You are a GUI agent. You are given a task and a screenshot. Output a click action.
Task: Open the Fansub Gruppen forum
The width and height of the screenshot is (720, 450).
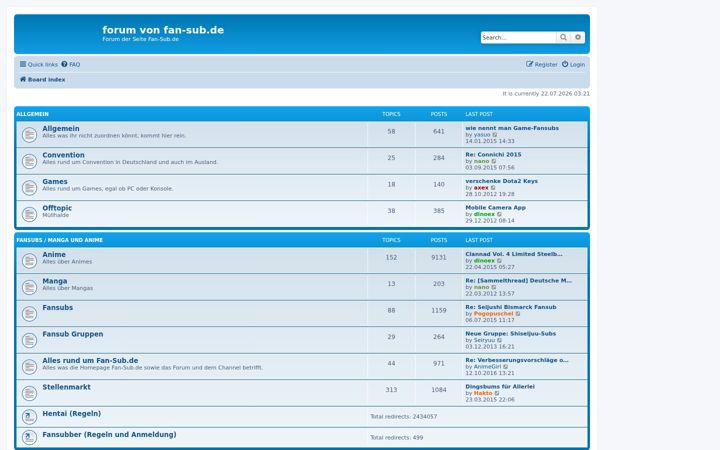pos(73,334)
